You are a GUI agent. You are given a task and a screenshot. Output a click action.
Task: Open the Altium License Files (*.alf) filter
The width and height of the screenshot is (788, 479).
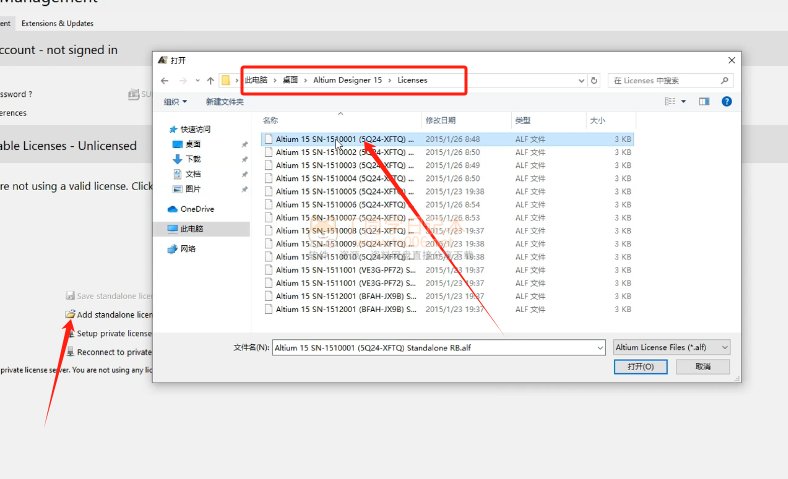pyautogui.click(x=671, y=347)
